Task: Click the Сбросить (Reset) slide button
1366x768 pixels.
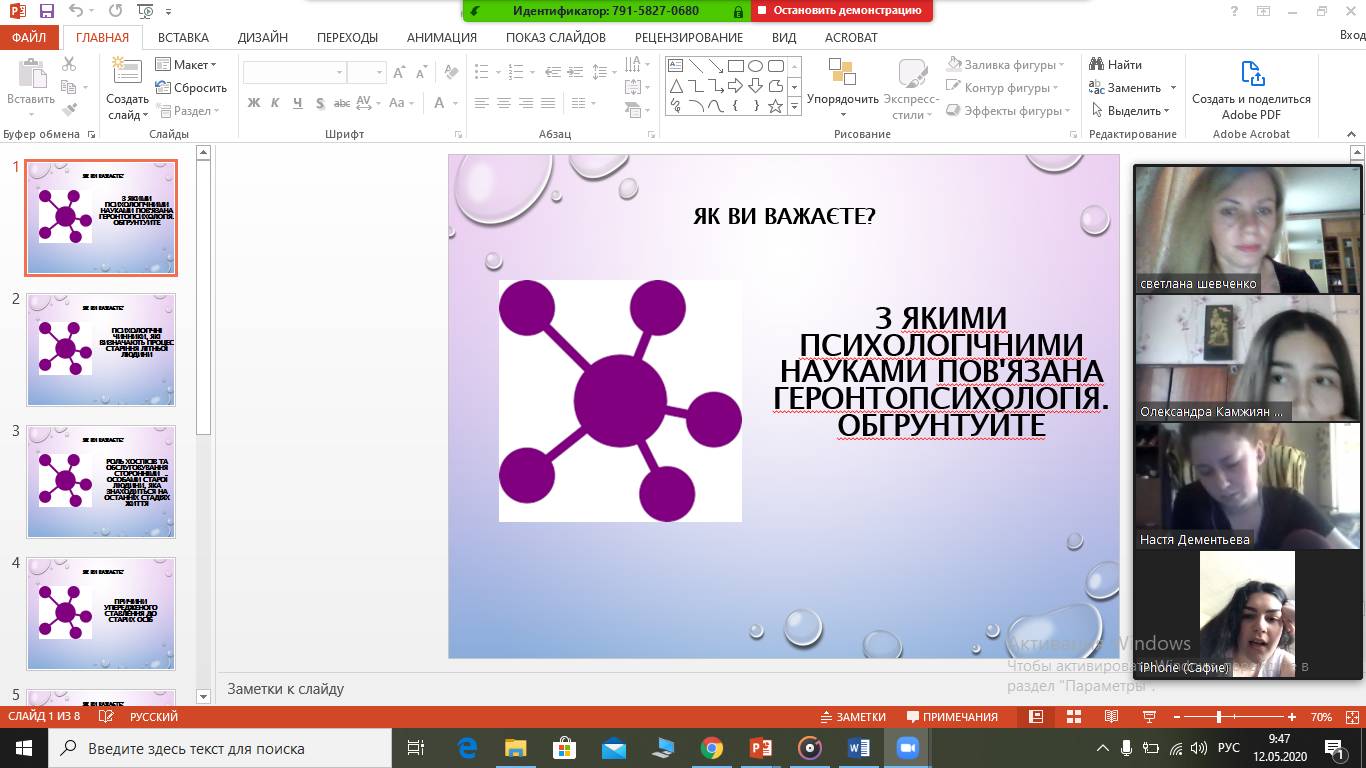Action: tap(191, 88)
